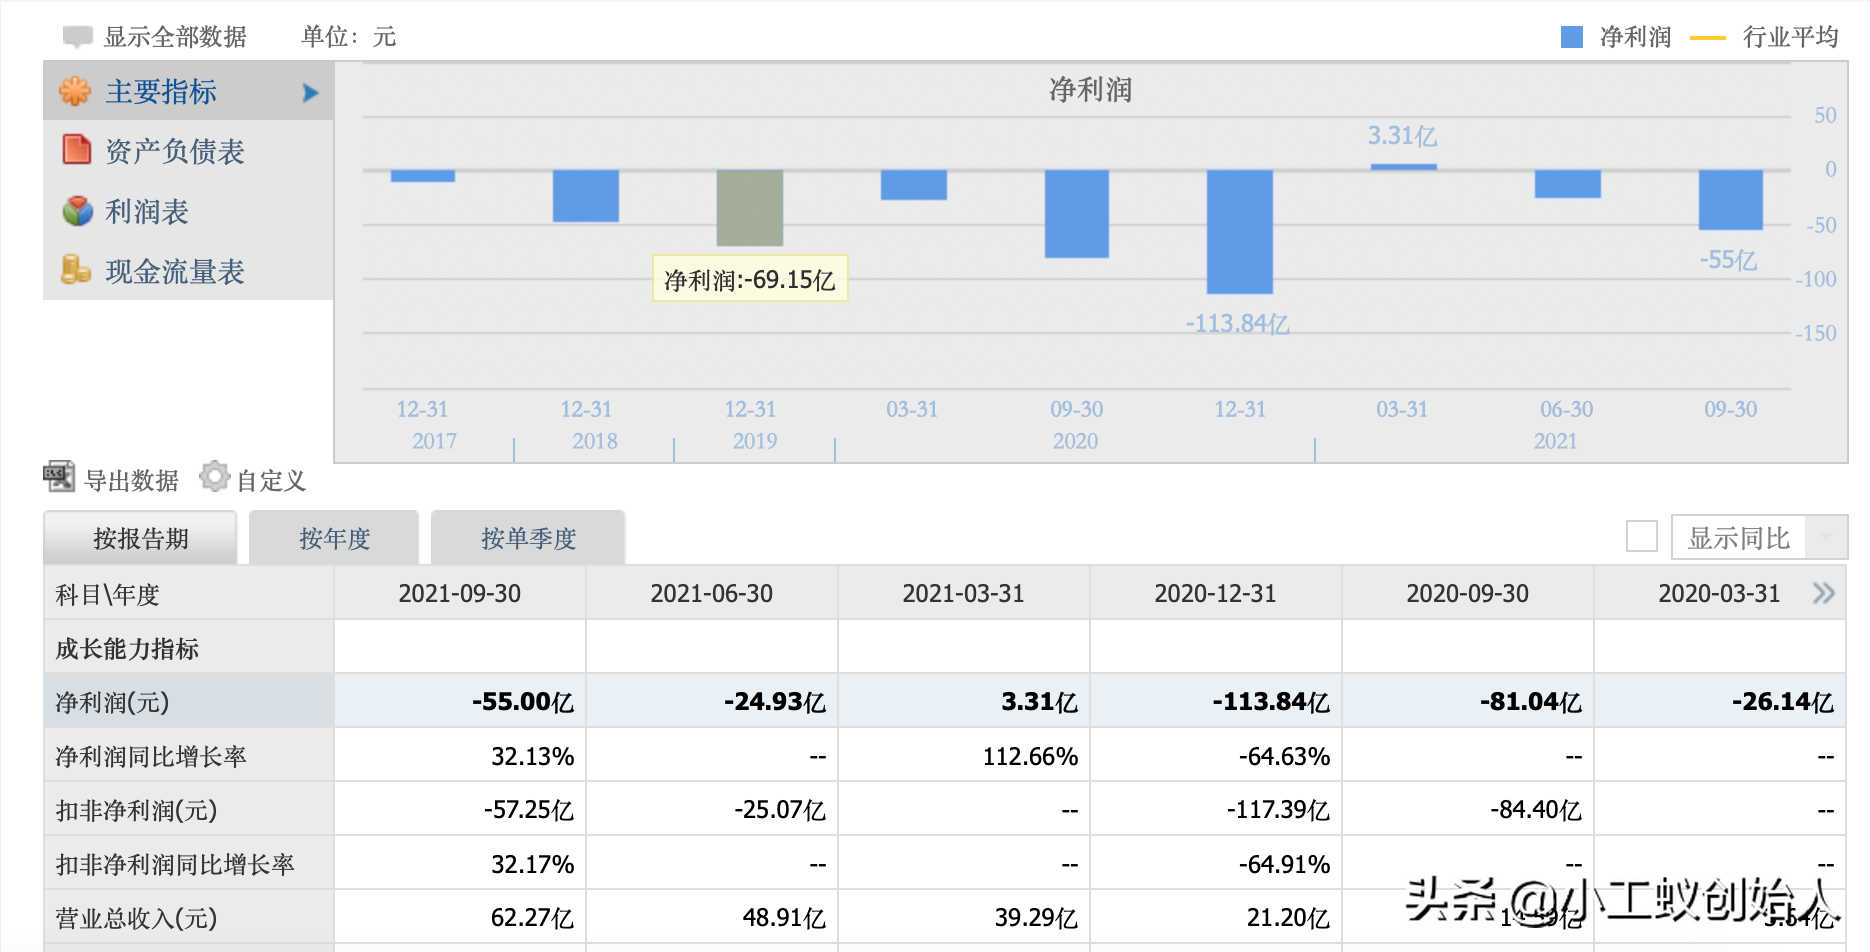Image resolution: width=1870 pixels, height=952 pixels.
Task: Click the -55.00亿 net profit cell
Action: (x=460, y=701)
